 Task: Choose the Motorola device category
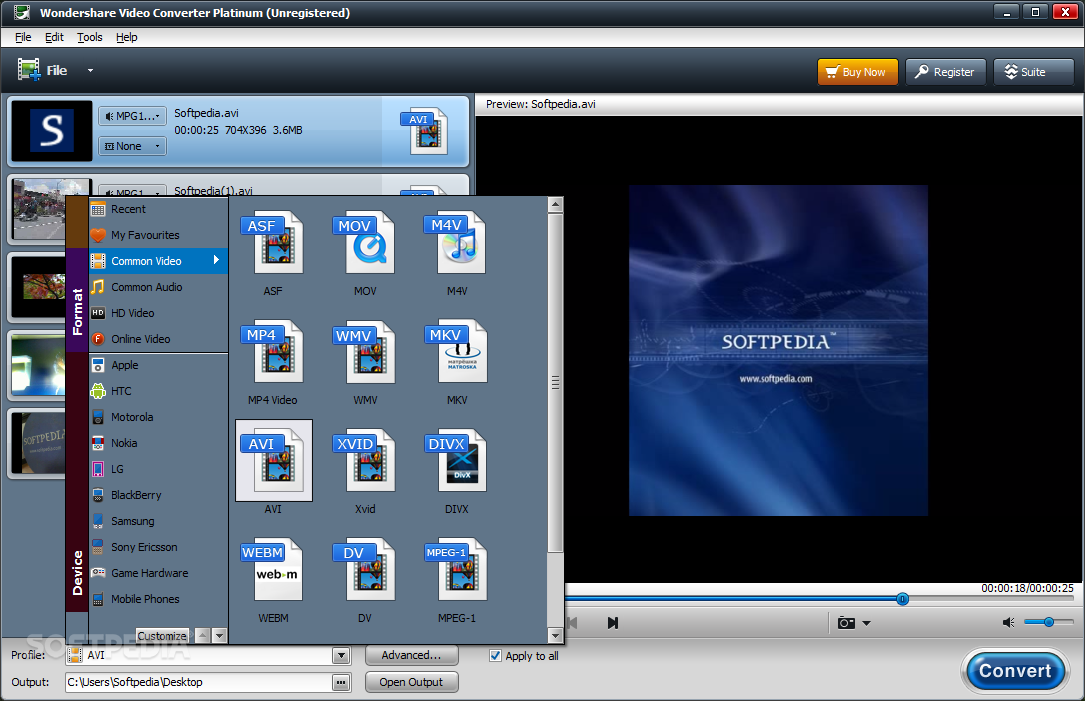click(x=158, y=417)
